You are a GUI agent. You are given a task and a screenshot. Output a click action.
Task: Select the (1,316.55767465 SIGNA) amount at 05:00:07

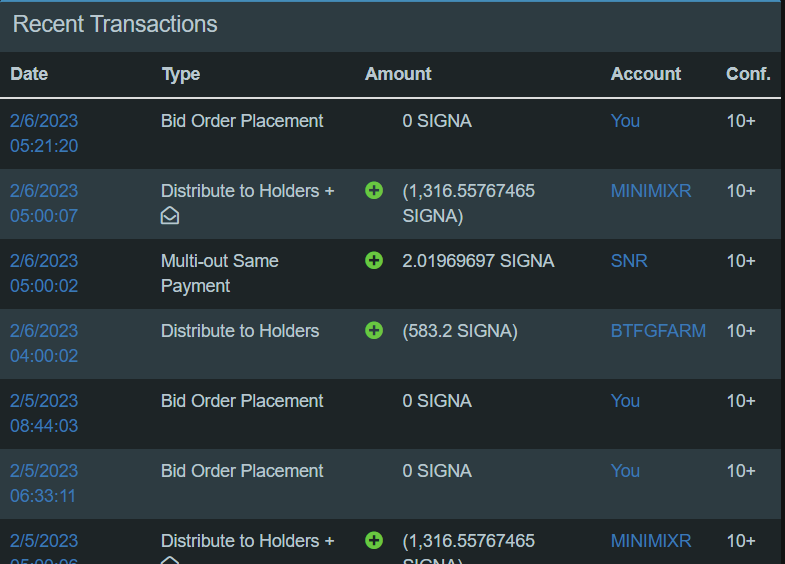(469, 204)
